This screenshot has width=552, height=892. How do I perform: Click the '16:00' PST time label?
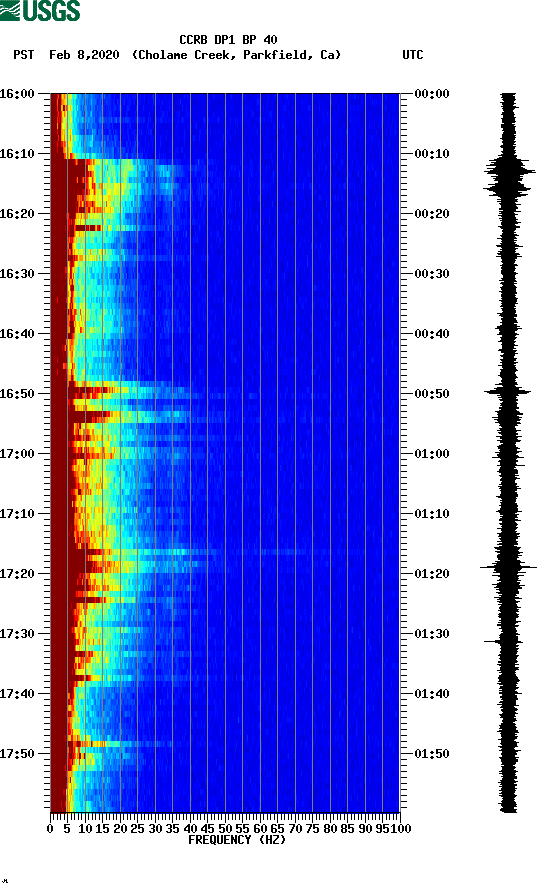(x=17, y=93)
